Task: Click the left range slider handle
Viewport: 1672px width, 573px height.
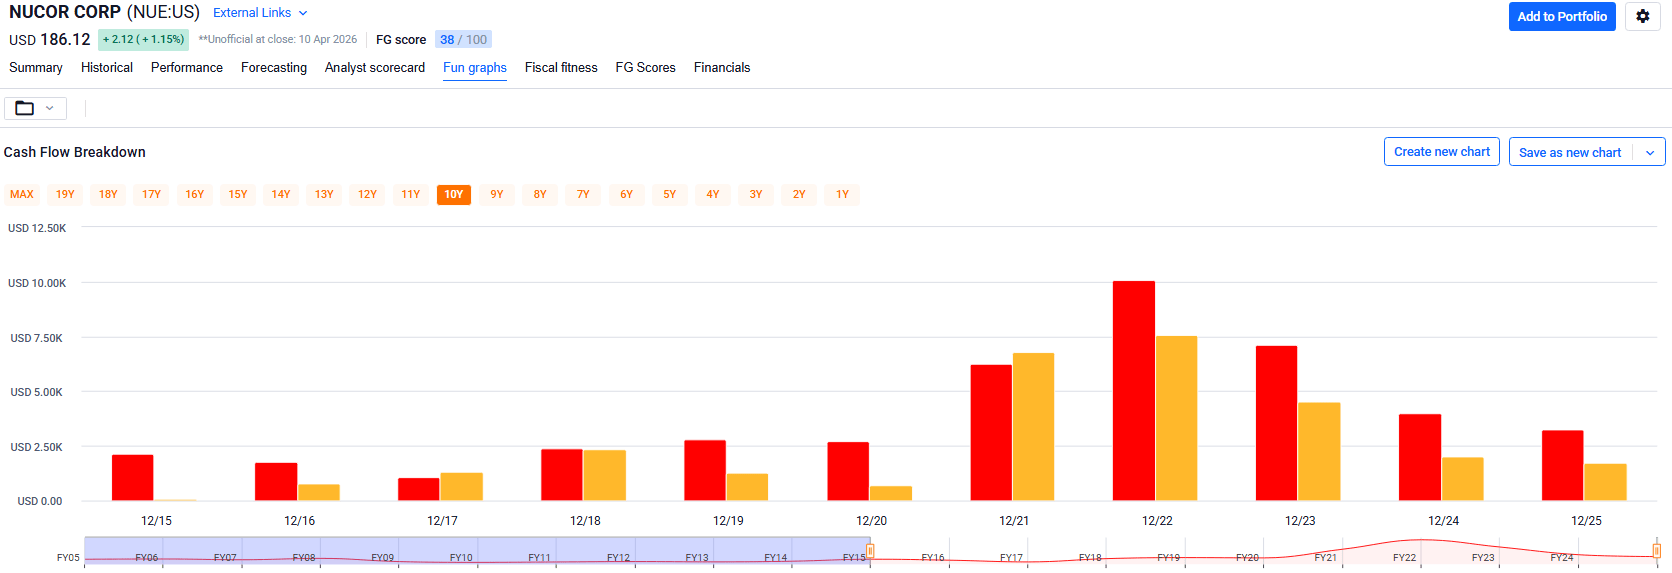Action: click(870, 551)
